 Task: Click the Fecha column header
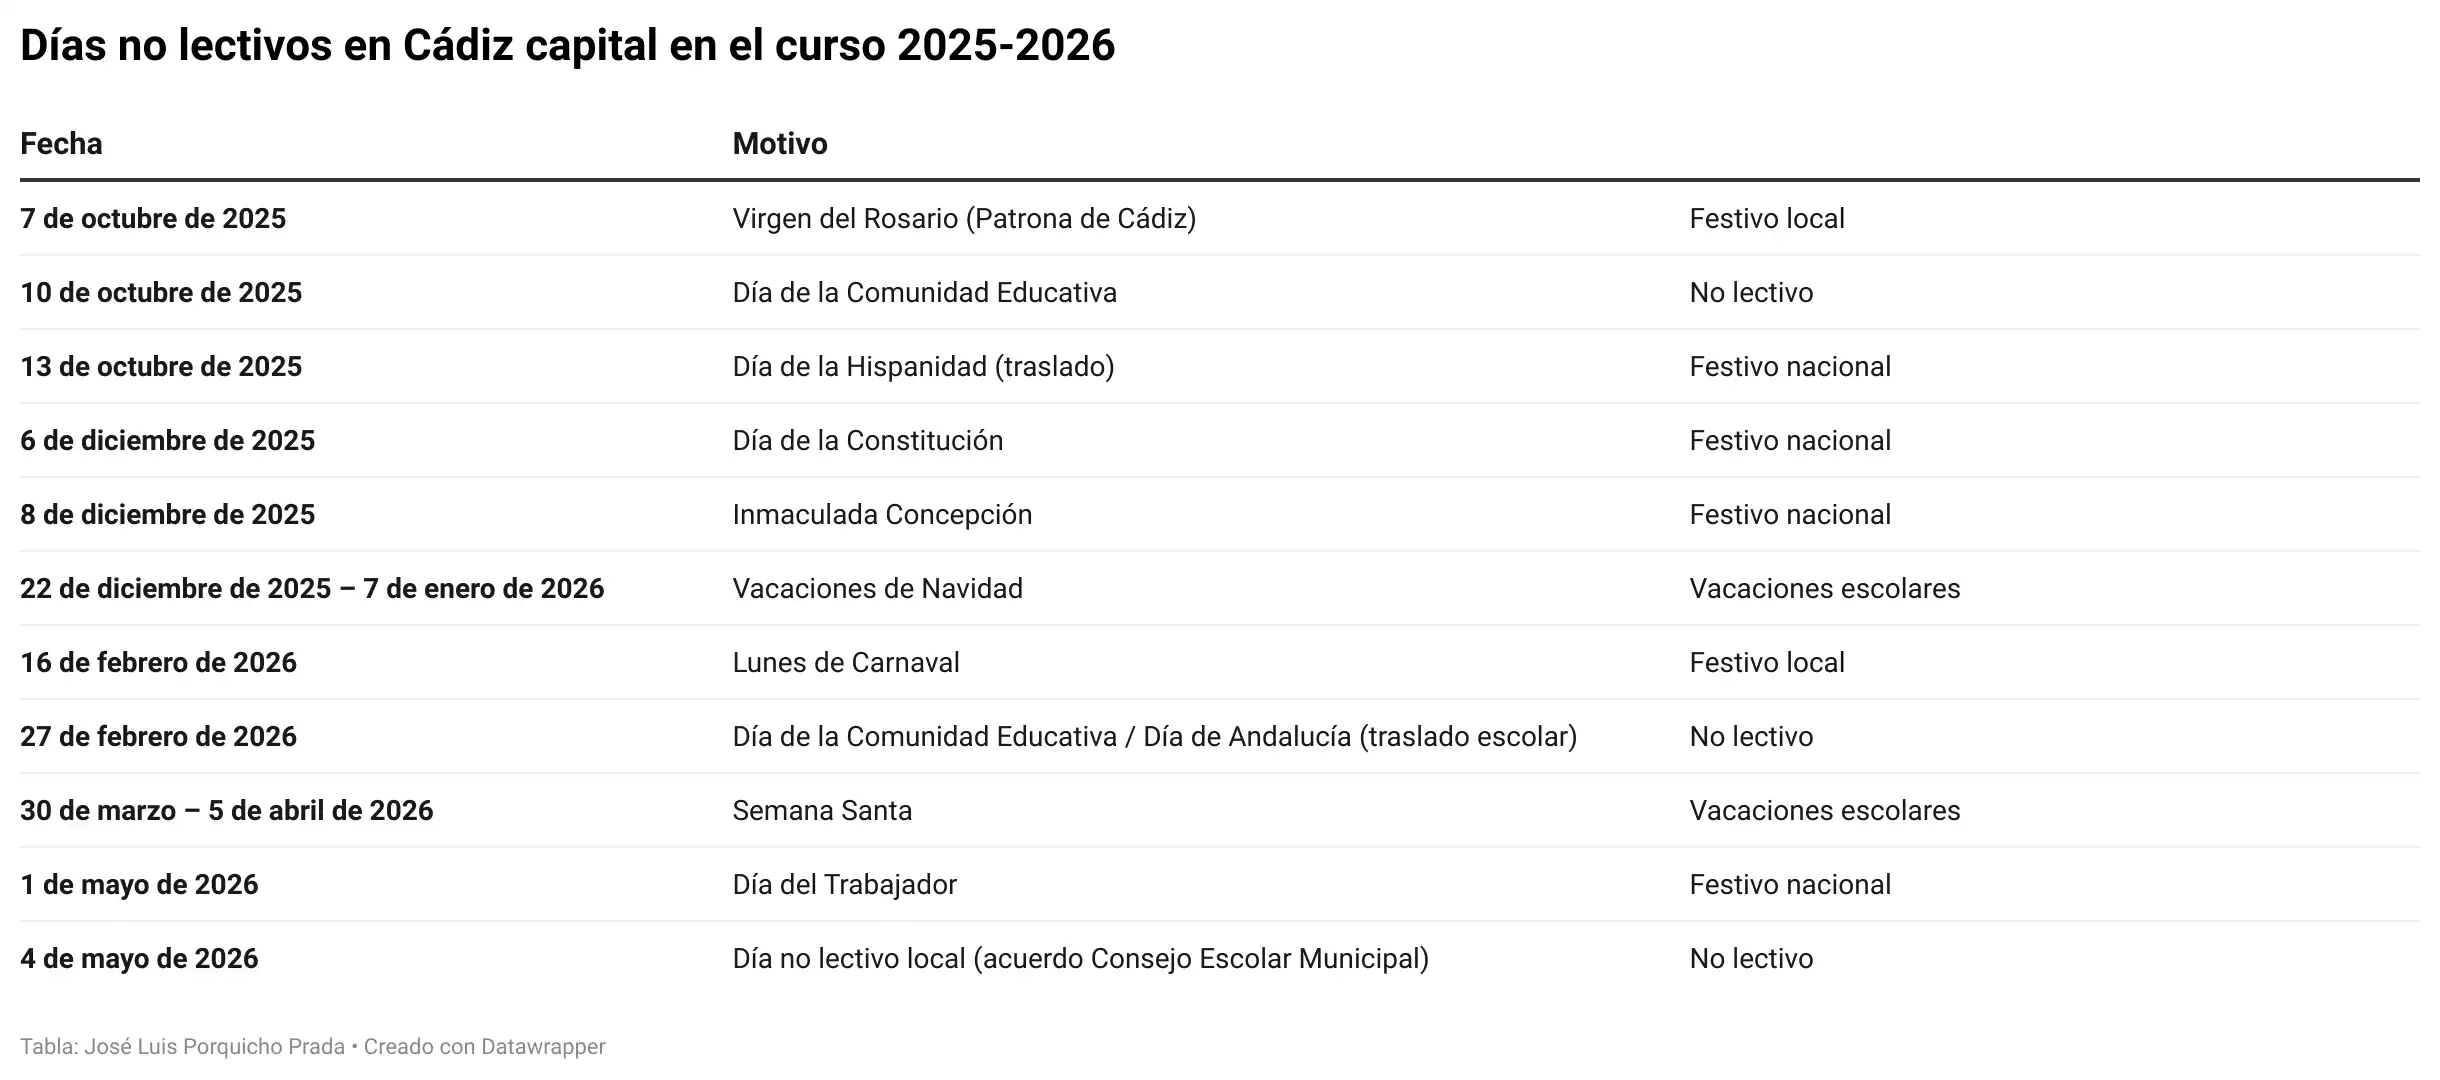(61, 144)
